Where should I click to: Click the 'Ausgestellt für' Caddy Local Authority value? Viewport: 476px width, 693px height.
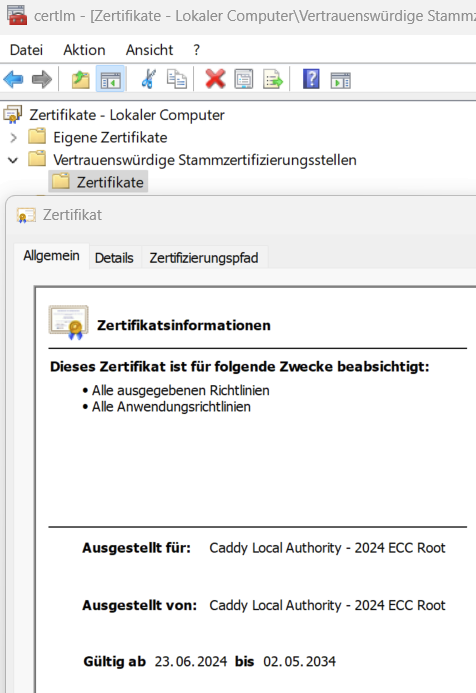point(327,548)
